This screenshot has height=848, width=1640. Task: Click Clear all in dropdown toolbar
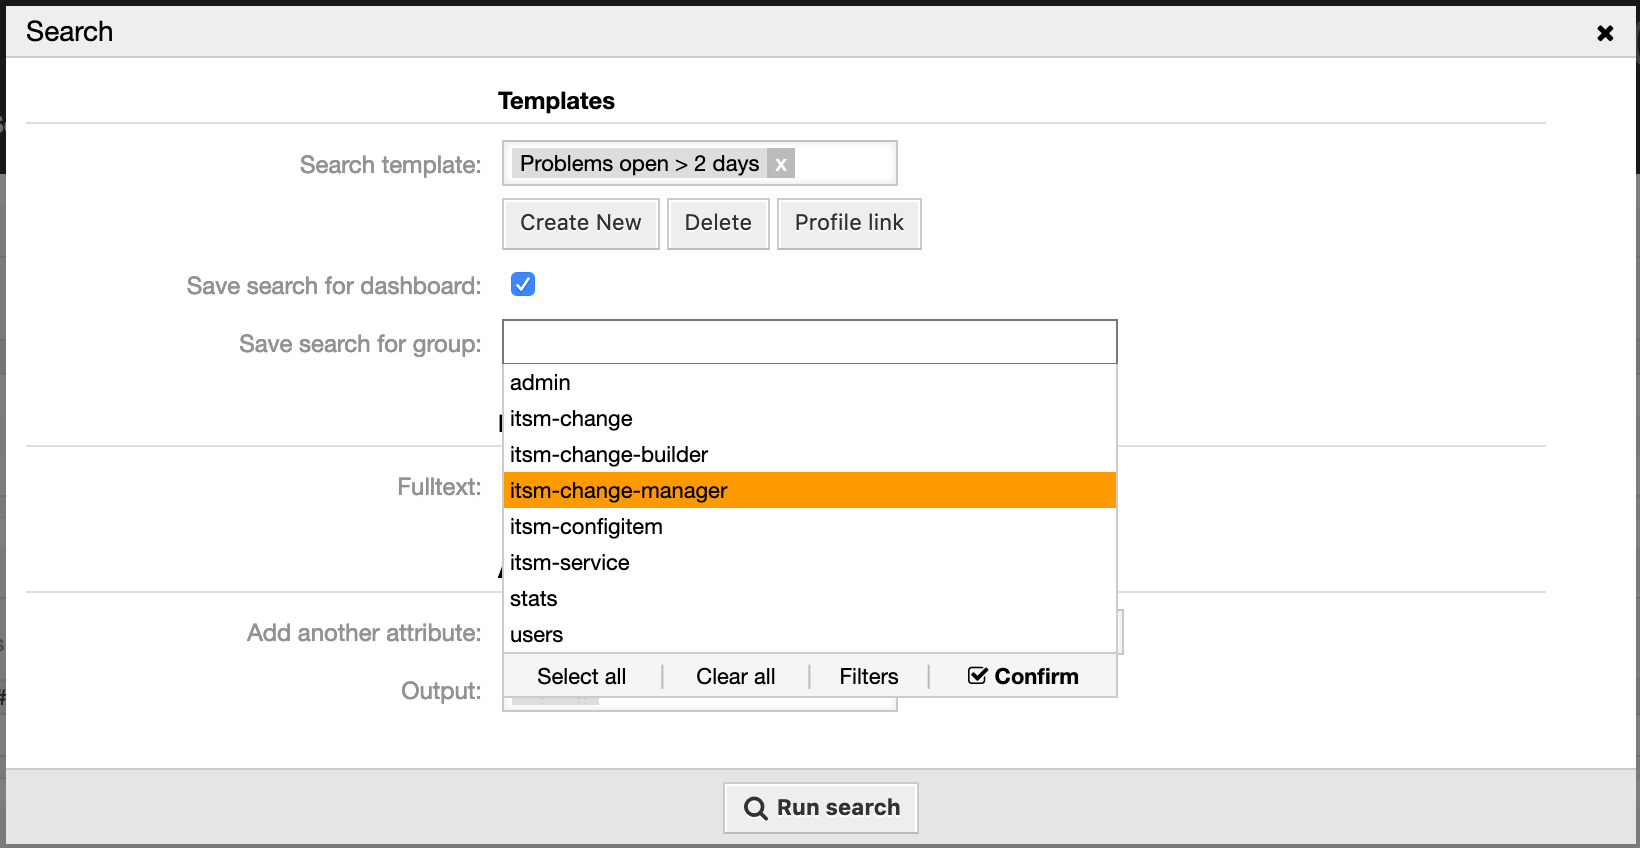click(x=735, y=677)
